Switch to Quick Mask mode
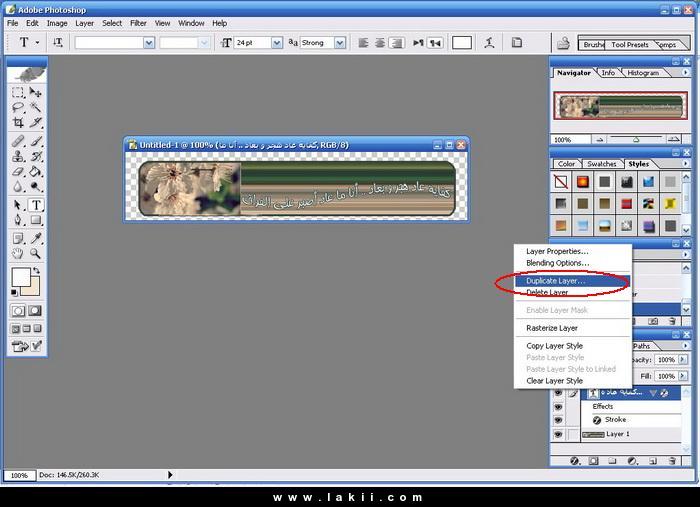The image size is (700, 507). pyautogui.click(x=35, y=311)
